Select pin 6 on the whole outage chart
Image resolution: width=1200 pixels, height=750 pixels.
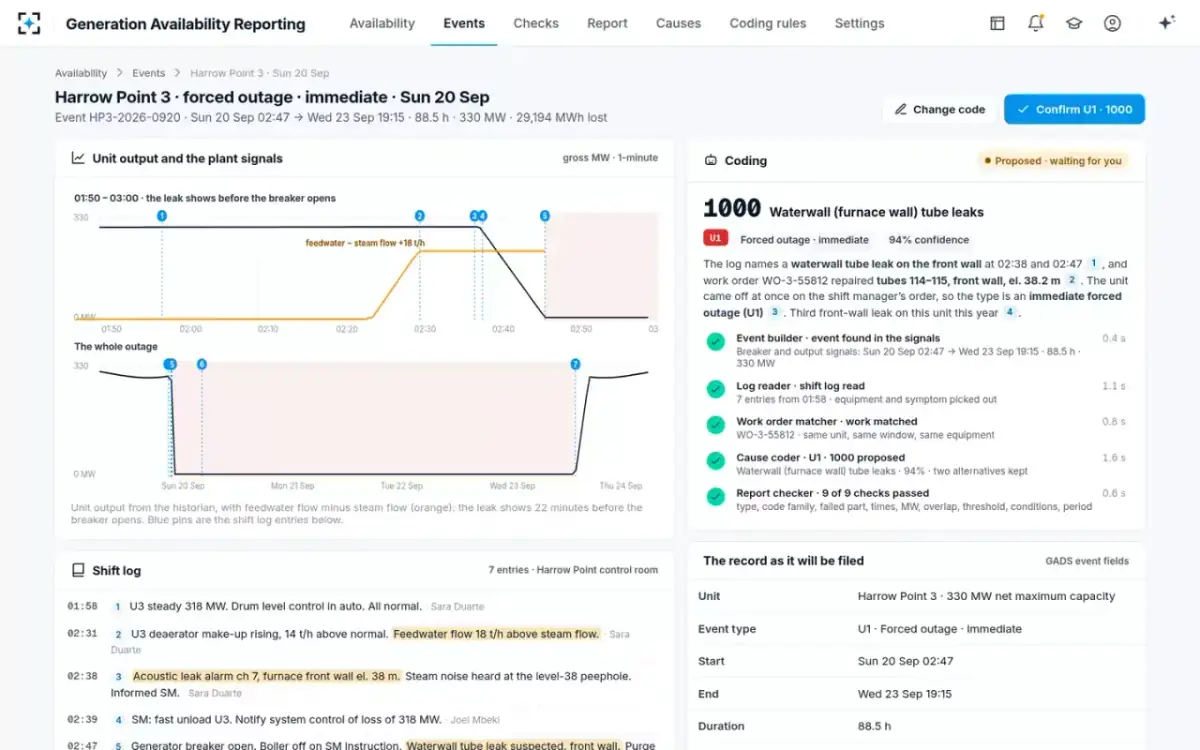[x=202, y=365]
